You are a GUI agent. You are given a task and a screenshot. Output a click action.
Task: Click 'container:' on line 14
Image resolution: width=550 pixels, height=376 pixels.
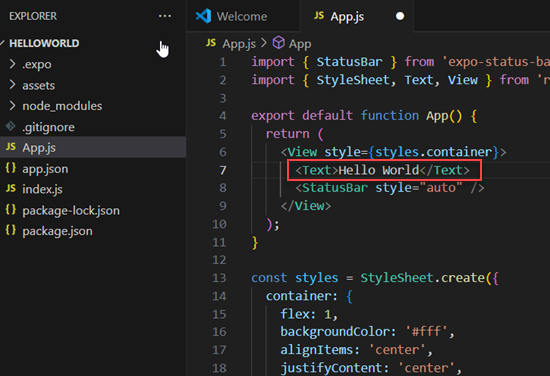(302, 296)
